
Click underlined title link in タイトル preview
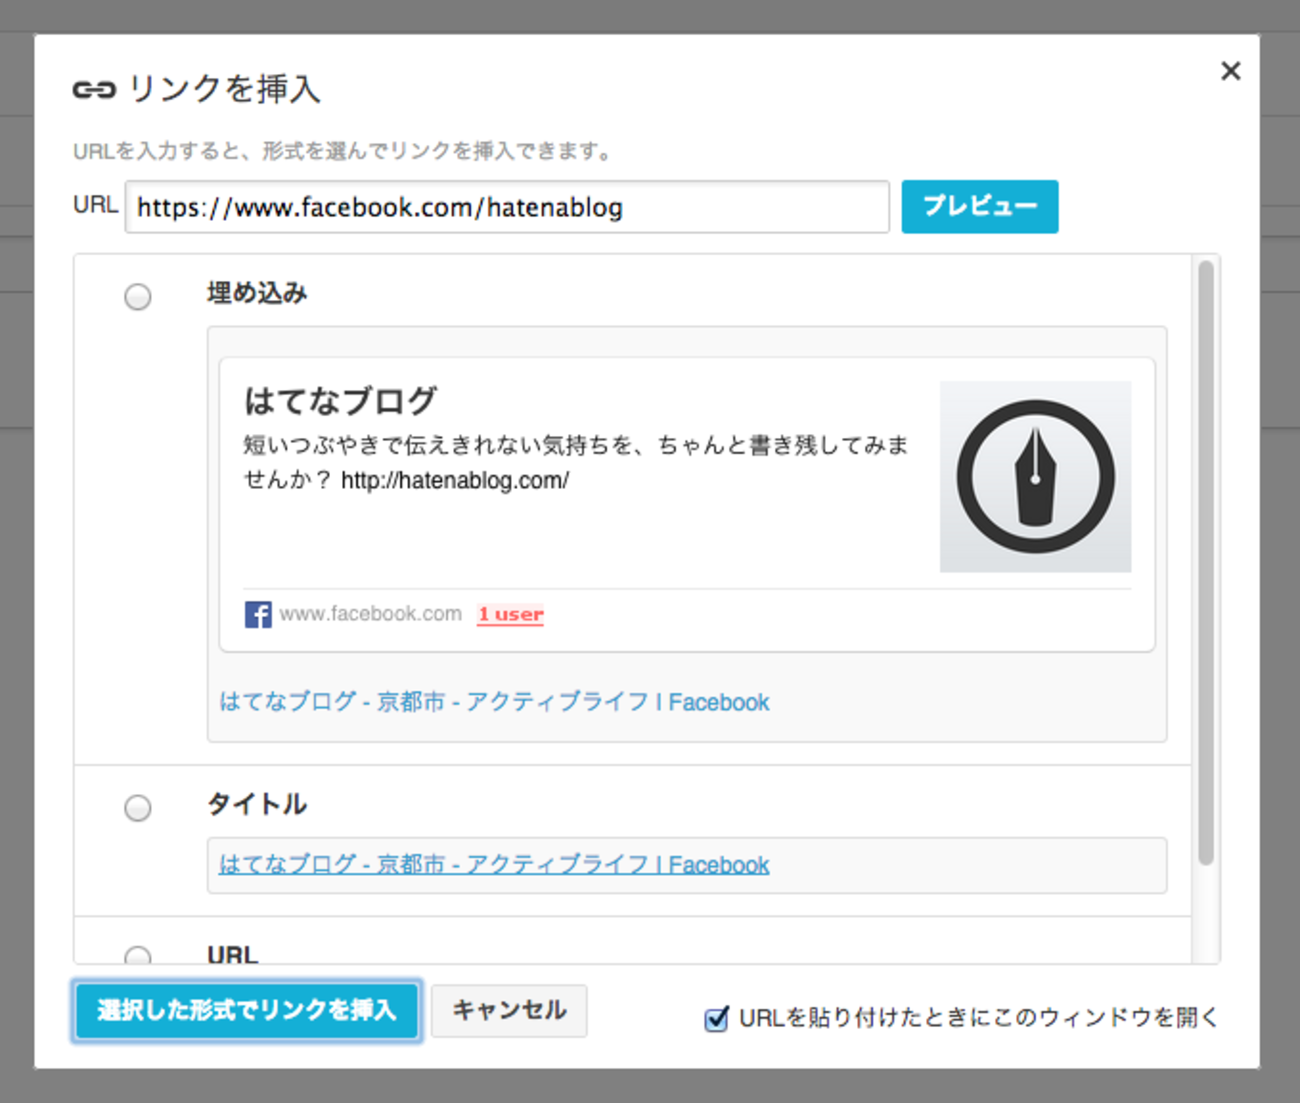click(494, 865)
